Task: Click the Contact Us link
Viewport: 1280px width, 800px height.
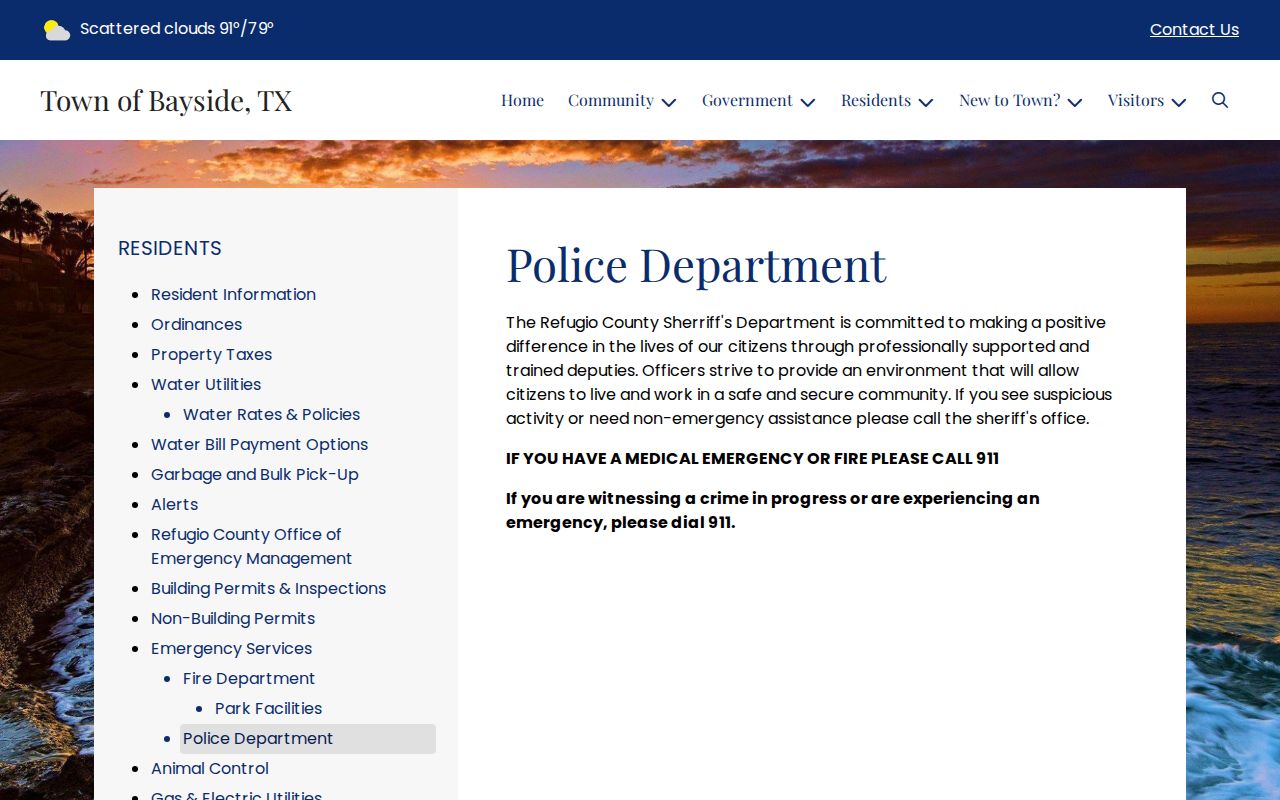Action: click(x=1194, y=30)
